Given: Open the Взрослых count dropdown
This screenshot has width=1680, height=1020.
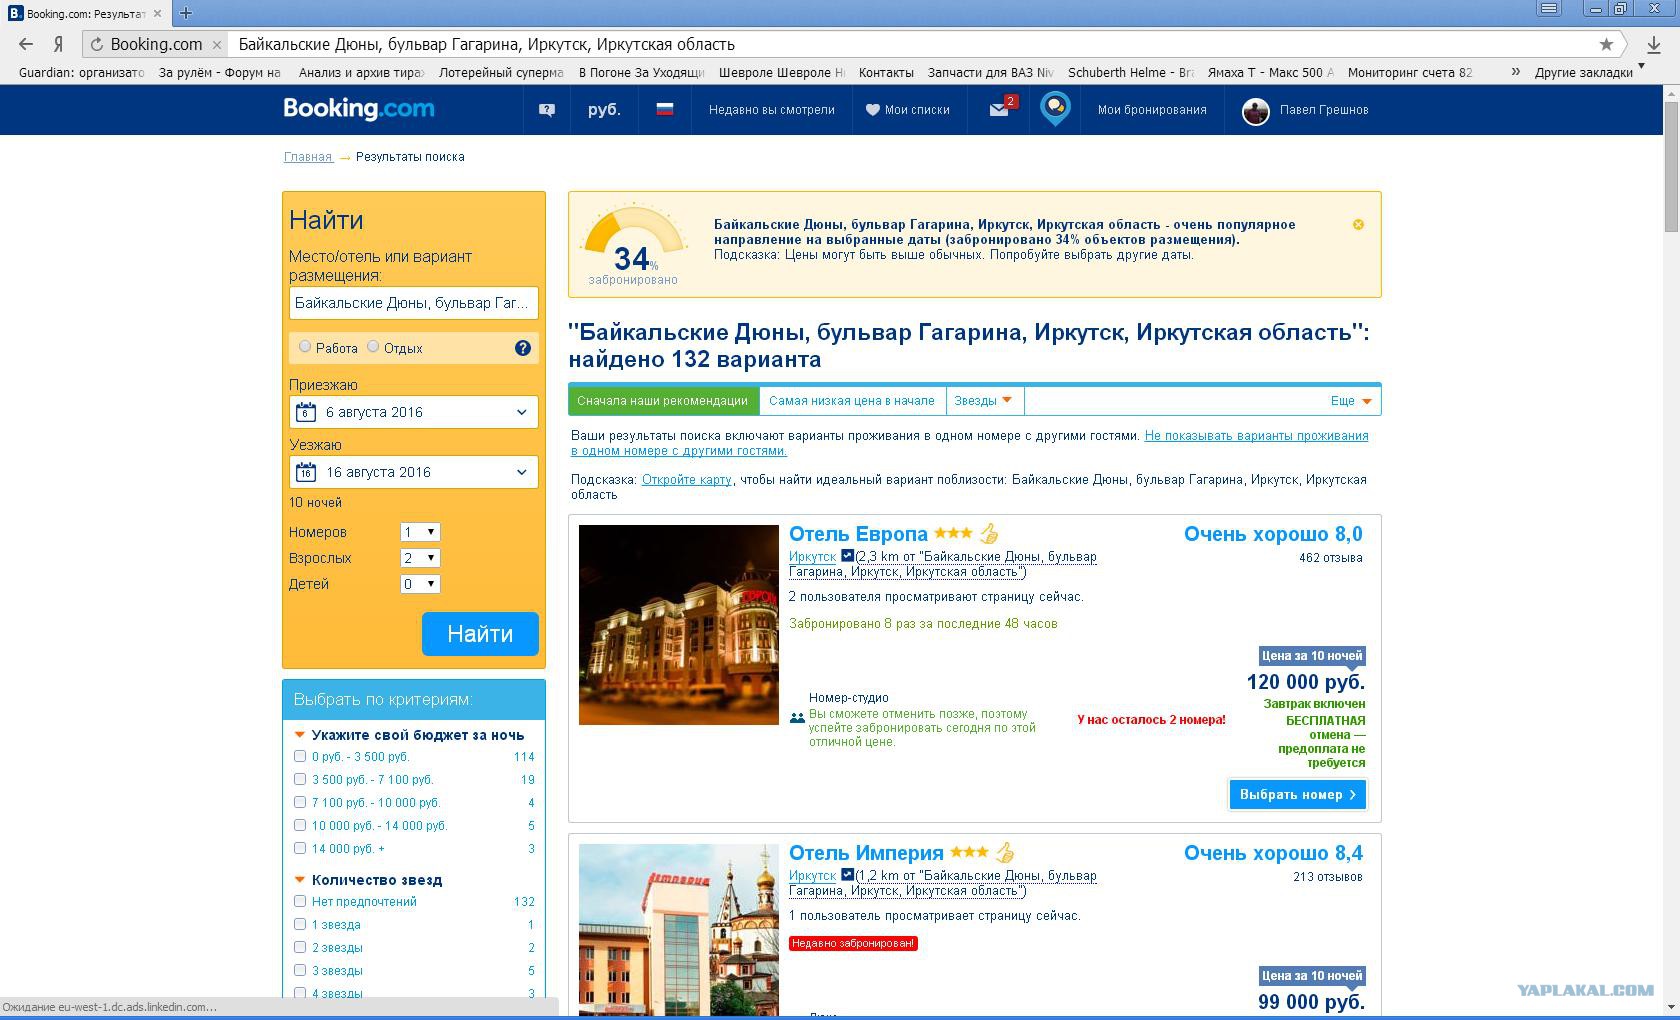Looking at the screenshot, I should [420, 558].
